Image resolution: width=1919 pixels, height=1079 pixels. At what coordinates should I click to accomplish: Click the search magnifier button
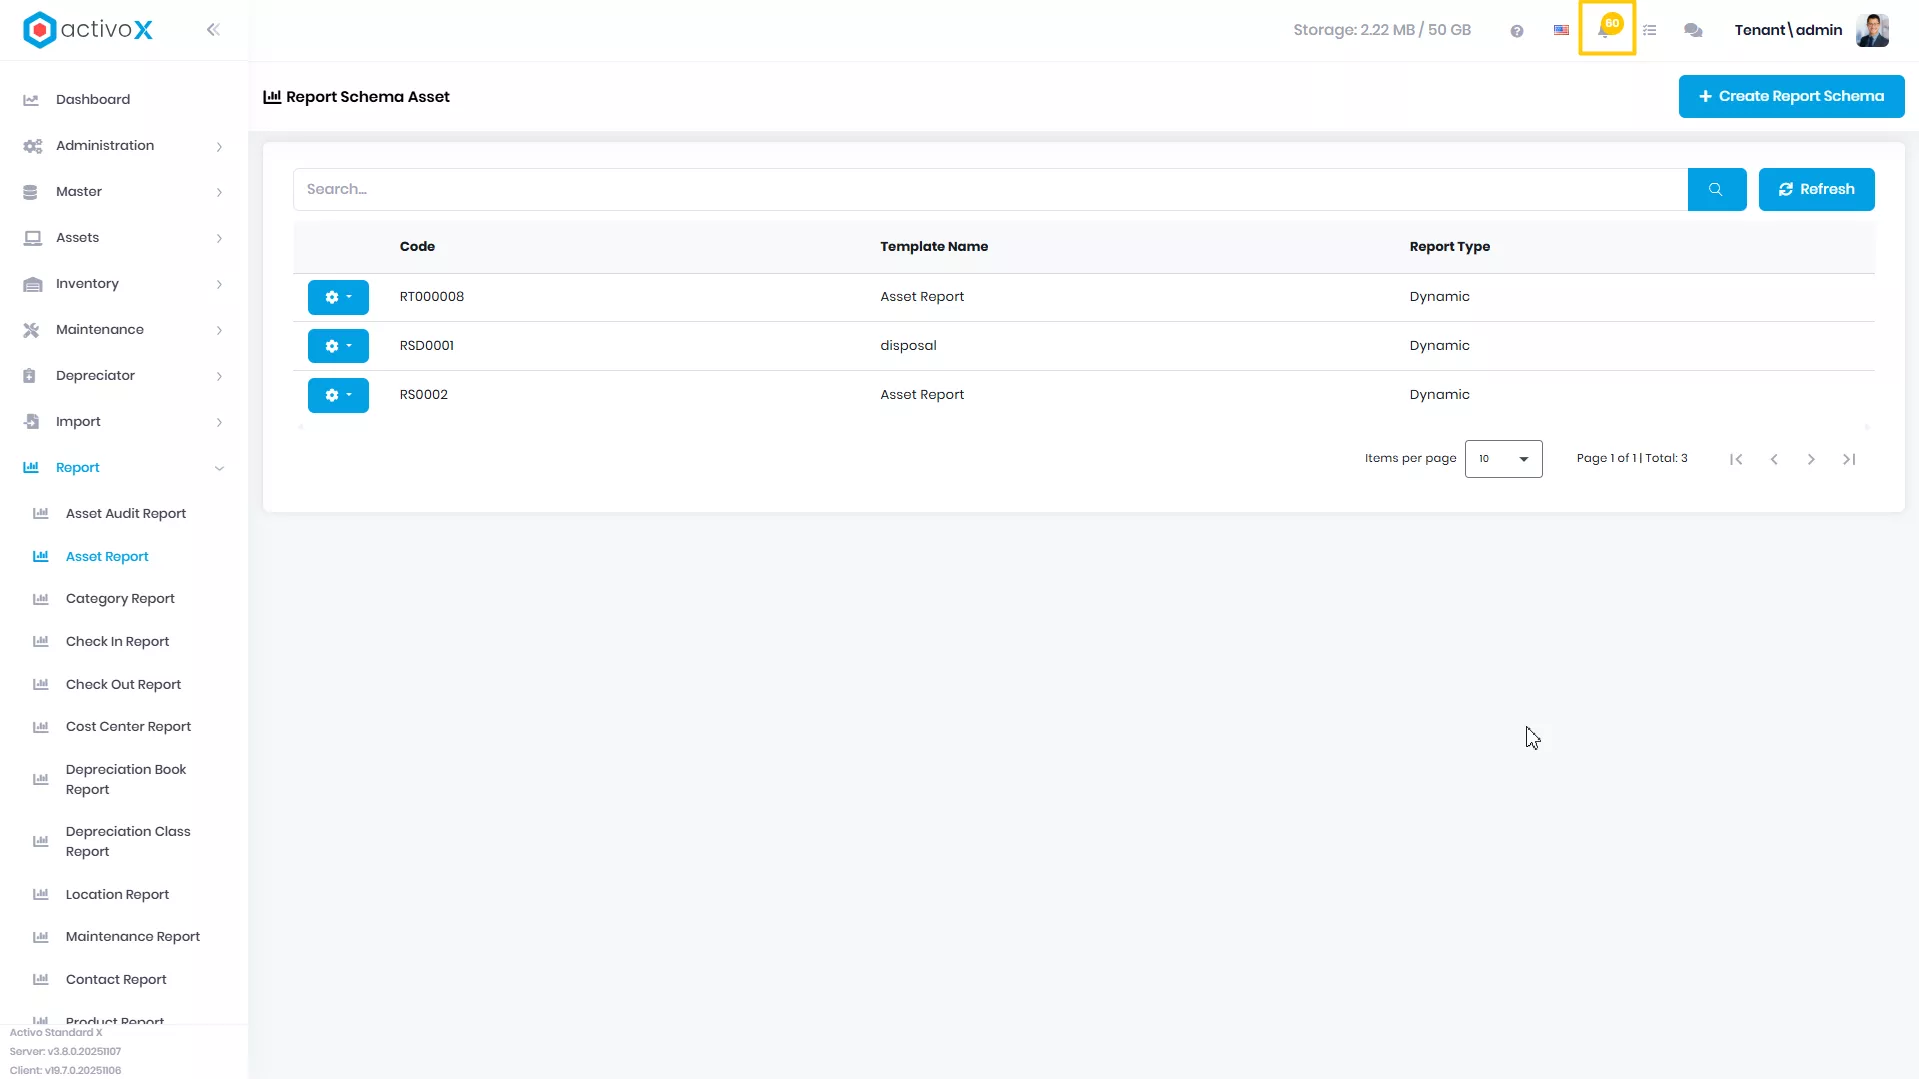(1716, 189)
